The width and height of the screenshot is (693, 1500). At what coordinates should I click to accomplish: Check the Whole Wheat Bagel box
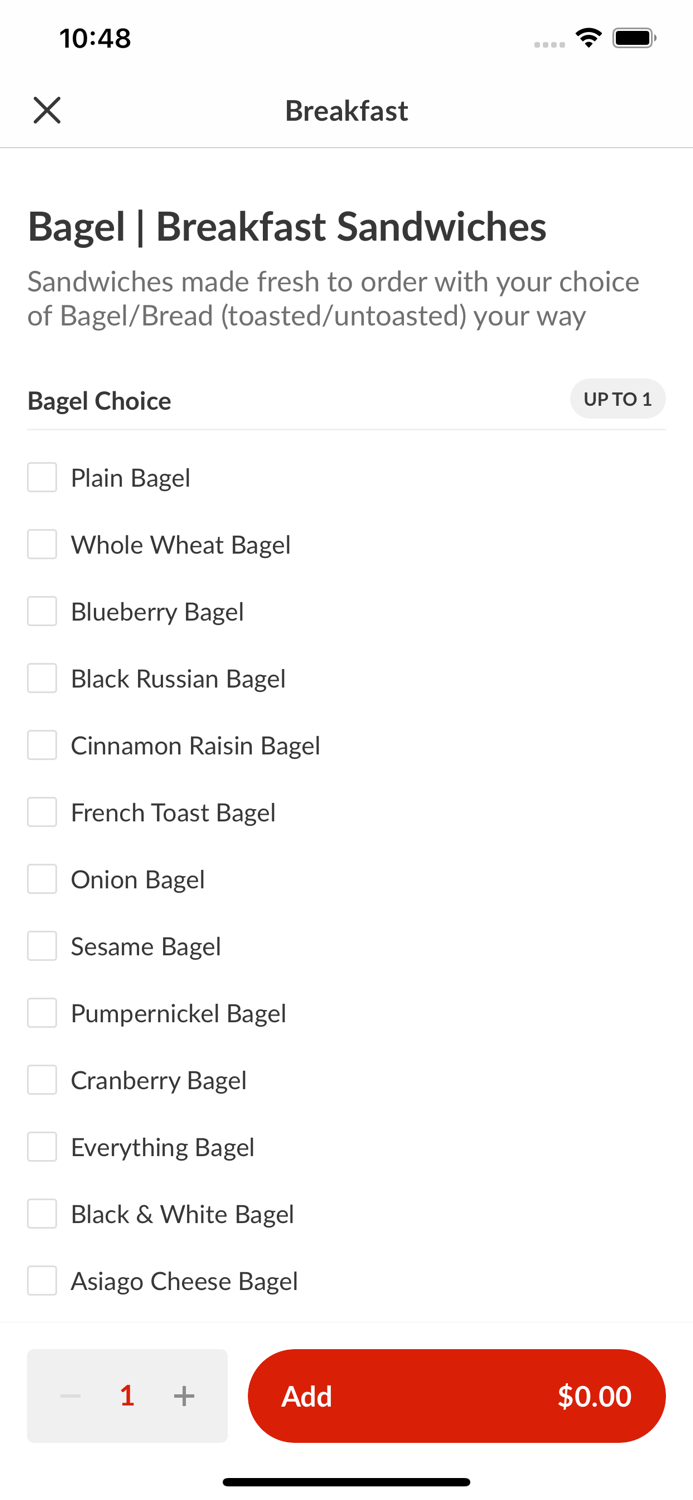[x=41, y=544]
